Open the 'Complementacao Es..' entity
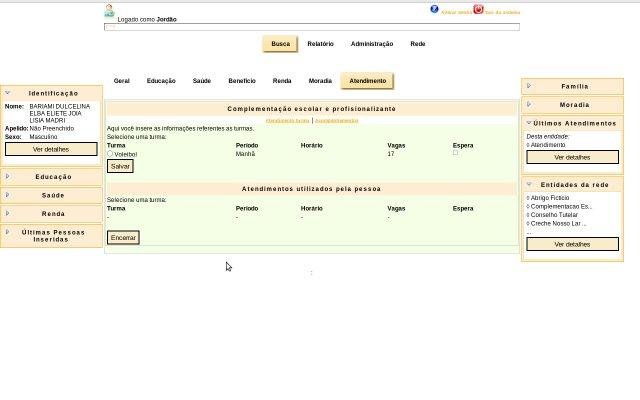Screen dimensions: 640x400 pos(561,207)
